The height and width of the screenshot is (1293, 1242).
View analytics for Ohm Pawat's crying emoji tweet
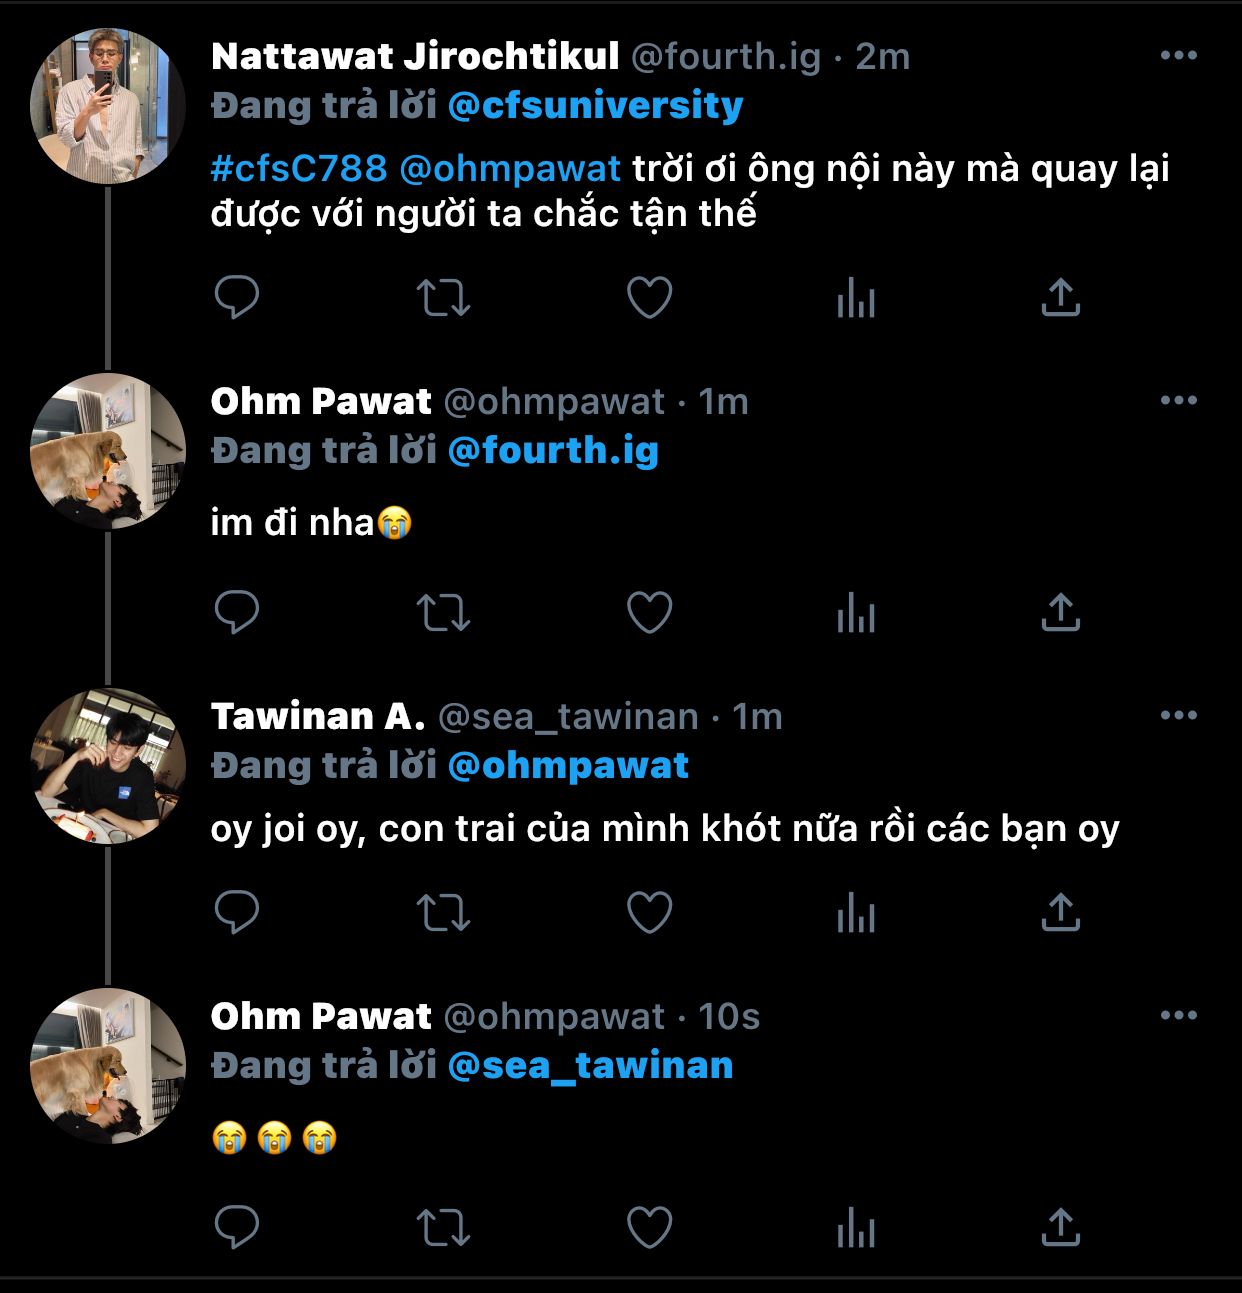[x=856, y=1227]
